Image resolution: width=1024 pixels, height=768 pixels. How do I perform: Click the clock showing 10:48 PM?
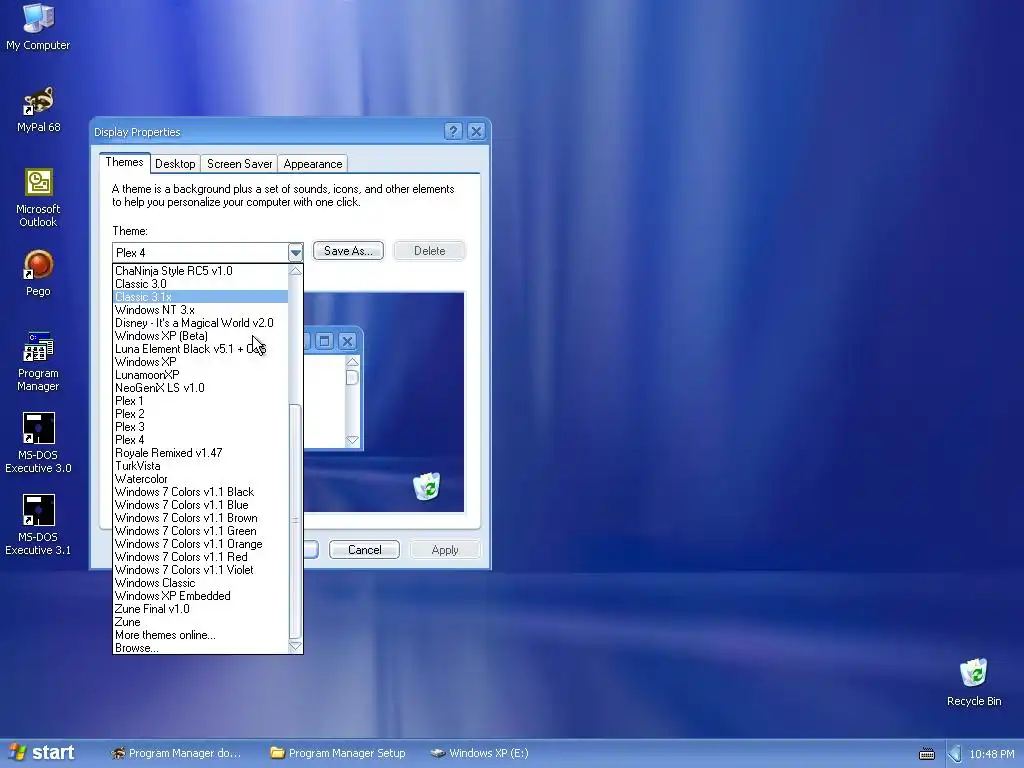click(x=991, y=754)
